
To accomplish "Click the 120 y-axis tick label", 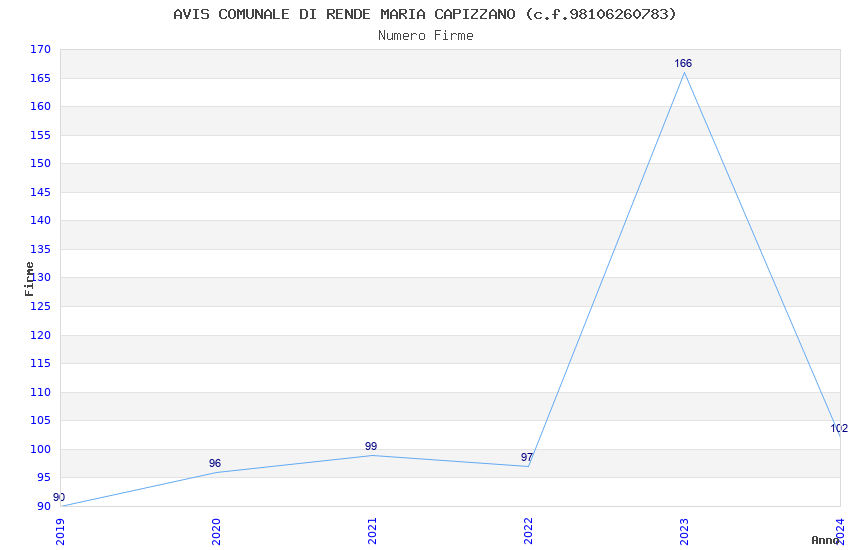I will point(41,335).
